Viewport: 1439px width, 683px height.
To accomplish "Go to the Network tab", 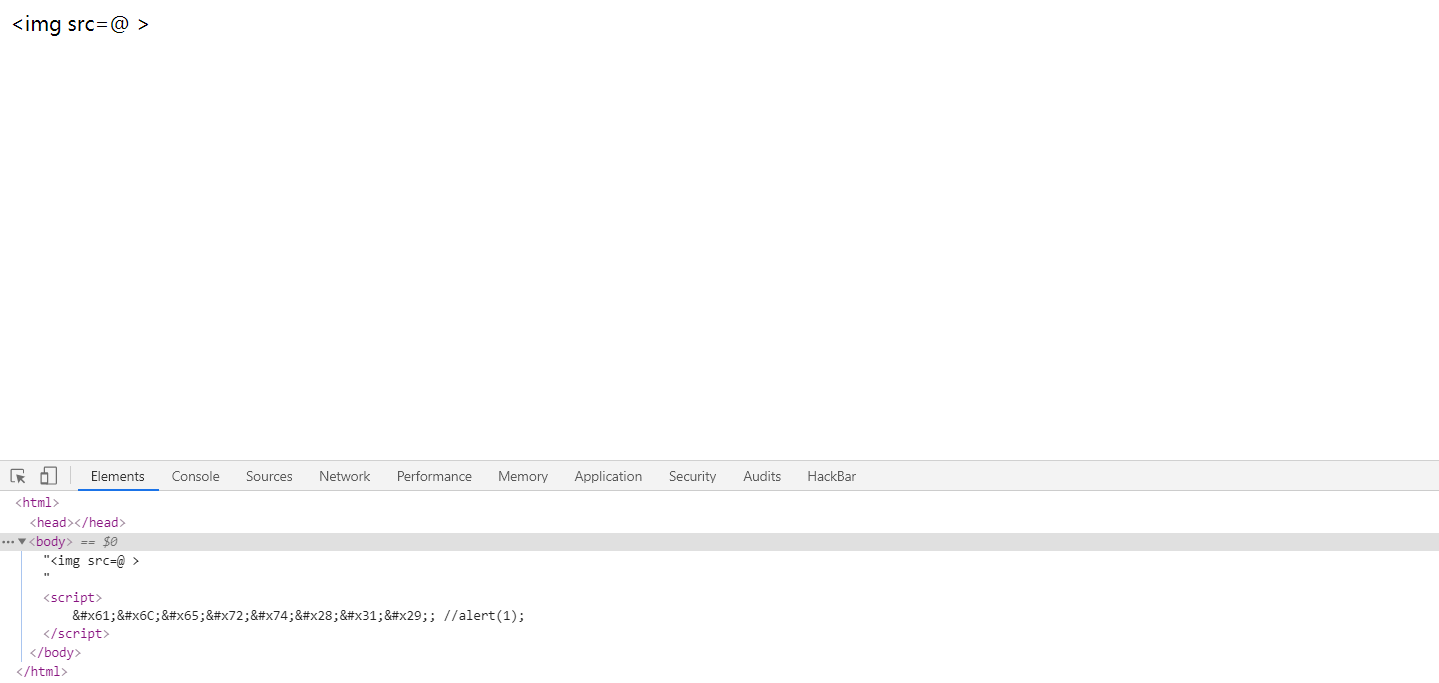I will pos(344,476).
